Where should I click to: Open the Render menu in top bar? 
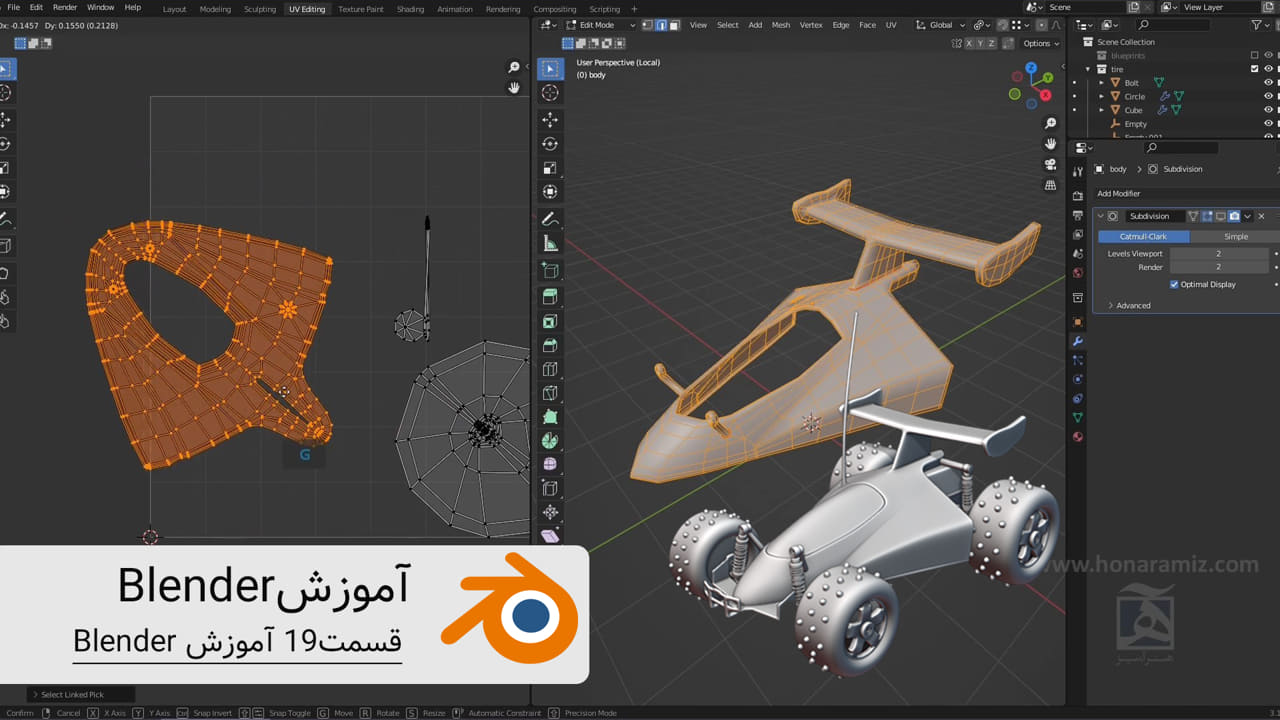pyautogui.click(x=65, y=7)
